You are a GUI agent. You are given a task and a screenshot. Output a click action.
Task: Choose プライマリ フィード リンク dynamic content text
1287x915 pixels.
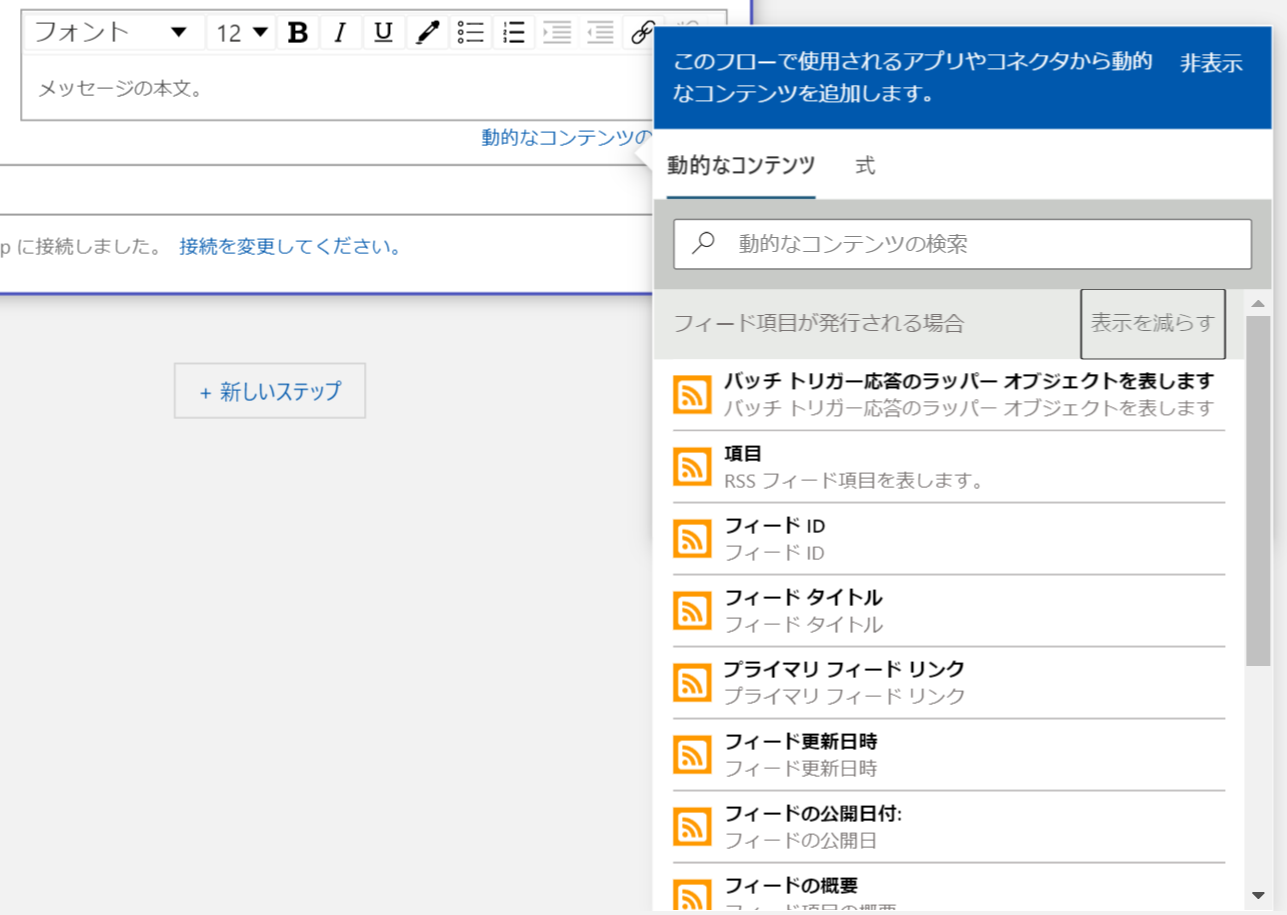[x=845, y=669]
